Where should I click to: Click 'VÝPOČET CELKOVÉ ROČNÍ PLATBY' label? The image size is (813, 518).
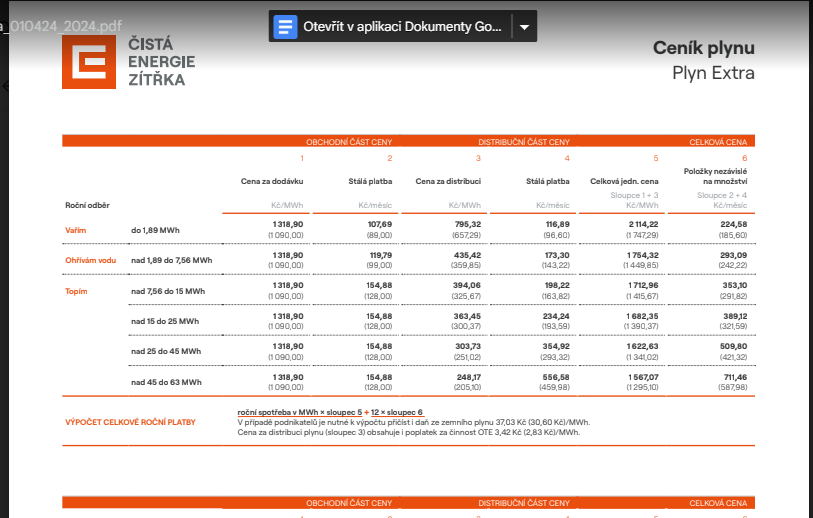coord(130,423)
